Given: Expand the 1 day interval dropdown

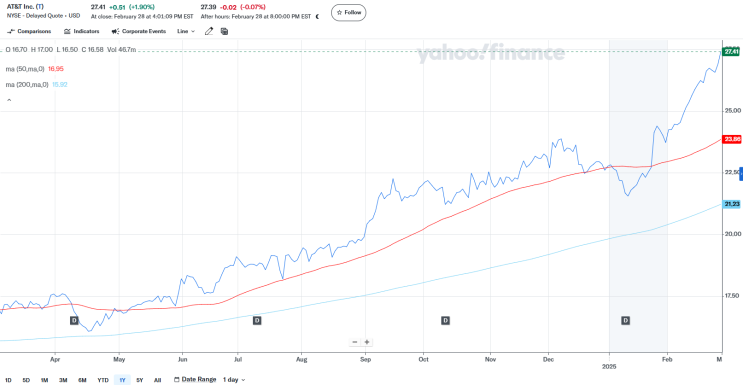Looking at the screenshot, I should click(x=234, y=379).
